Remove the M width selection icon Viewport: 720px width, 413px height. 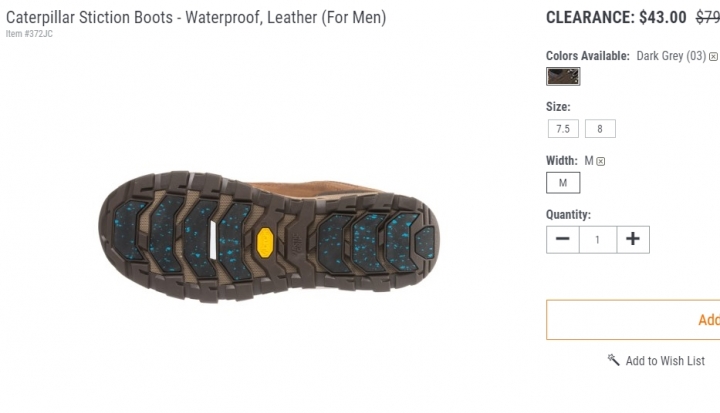(x=601, y=161)
